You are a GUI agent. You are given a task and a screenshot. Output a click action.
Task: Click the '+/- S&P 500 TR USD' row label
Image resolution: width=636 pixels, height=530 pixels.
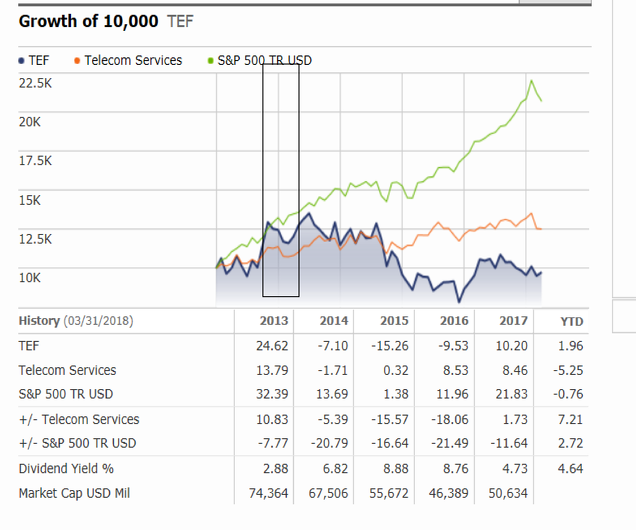[x=77, y=443]
